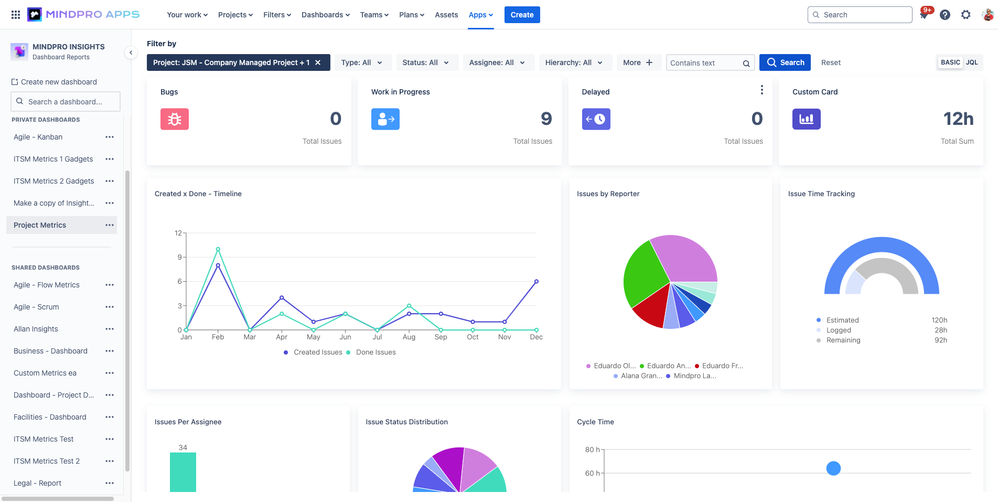The width and height of the screenshot is (998, 502).
Task: Click the Mindpro Apps logo
Action: tap(83, 15)
